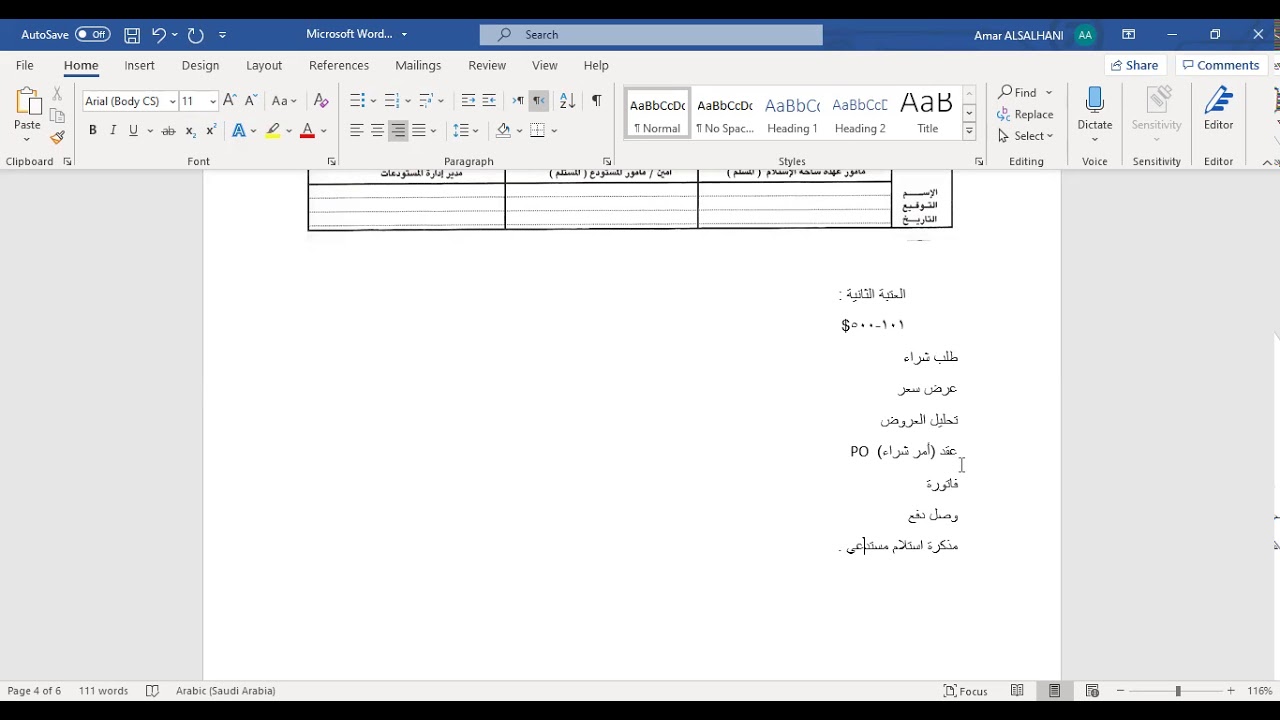Increase paragraph indent
This screenshot has width=1280, height=720.
489,101
